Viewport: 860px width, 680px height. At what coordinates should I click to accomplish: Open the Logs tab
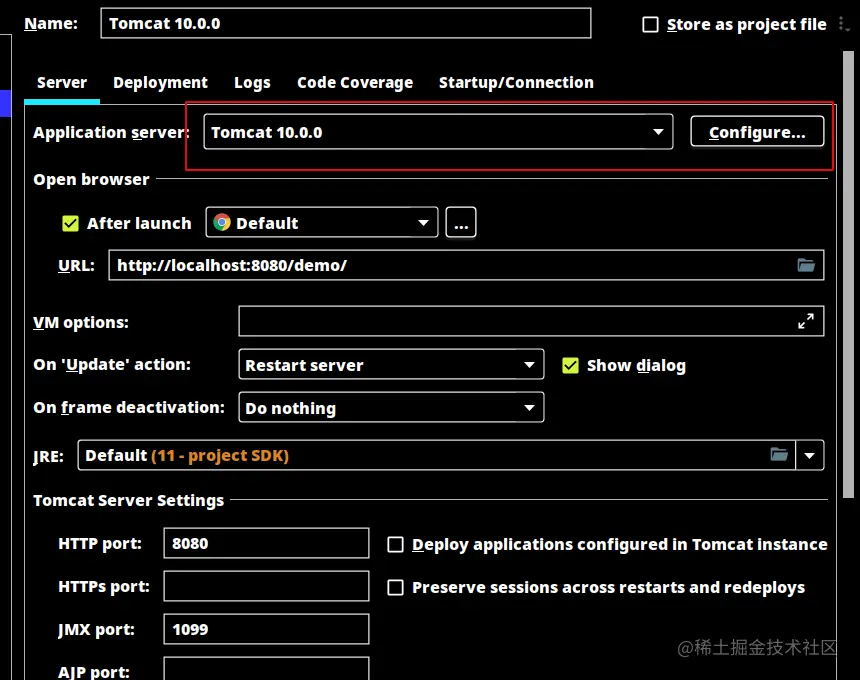tap(252, 83)
